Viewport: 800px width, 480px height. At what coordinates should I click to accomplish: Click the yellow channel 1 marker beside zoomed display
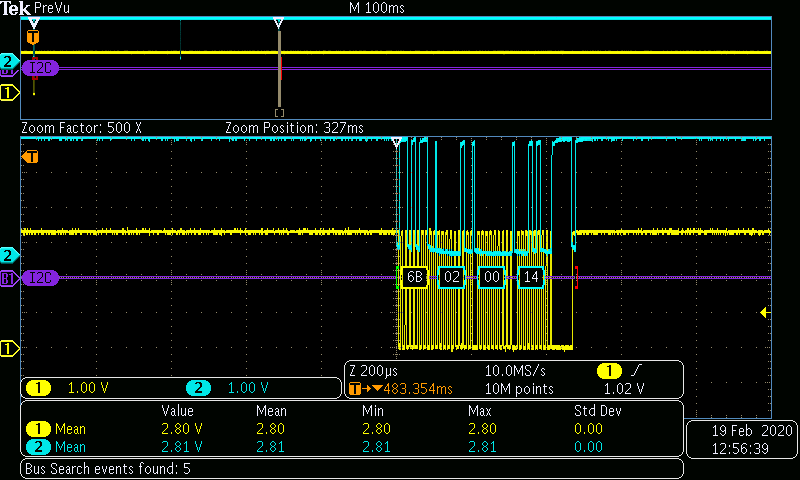pos(8,348)
